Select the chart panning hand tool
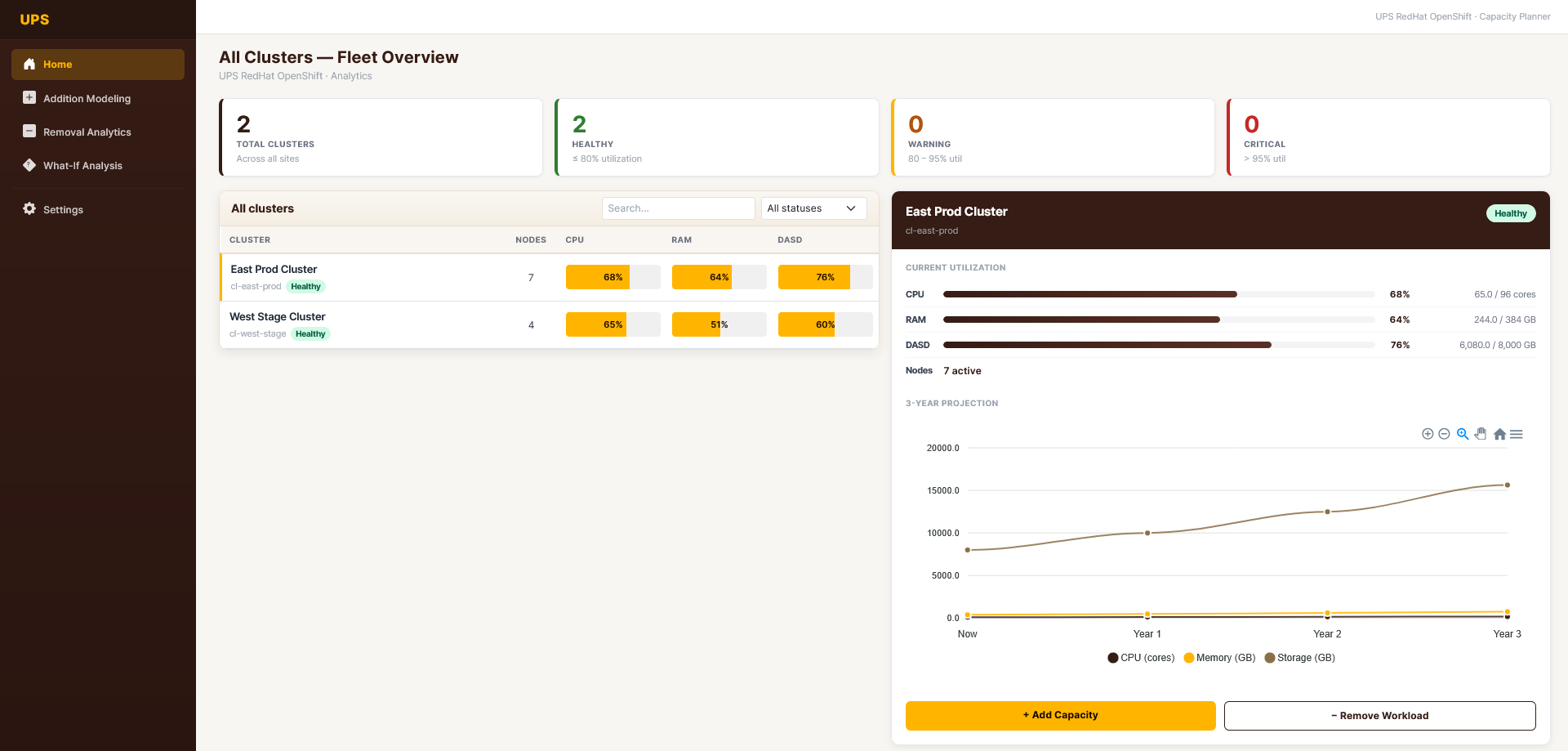 click(x=1480, y=434)
